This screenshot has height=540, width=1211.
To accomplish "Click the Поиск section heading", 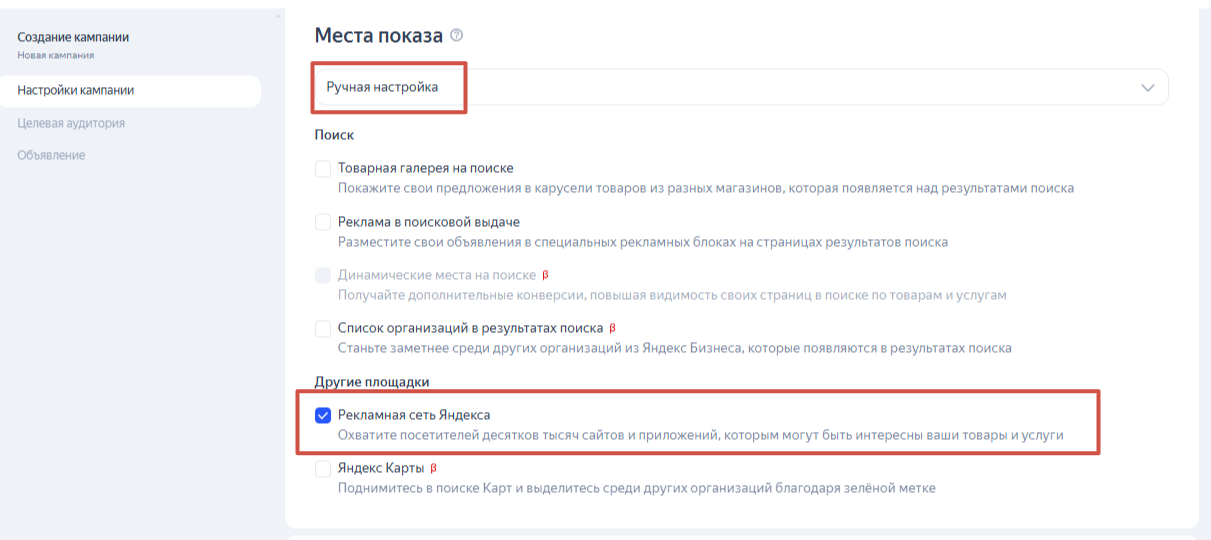I will [x=334, y=135].
